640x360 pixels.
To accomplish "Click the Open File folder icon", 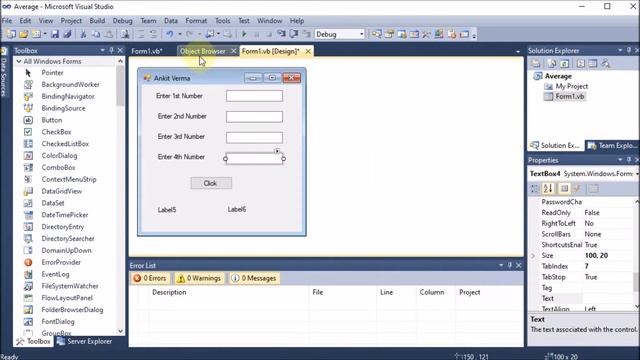I will [23, 34].
